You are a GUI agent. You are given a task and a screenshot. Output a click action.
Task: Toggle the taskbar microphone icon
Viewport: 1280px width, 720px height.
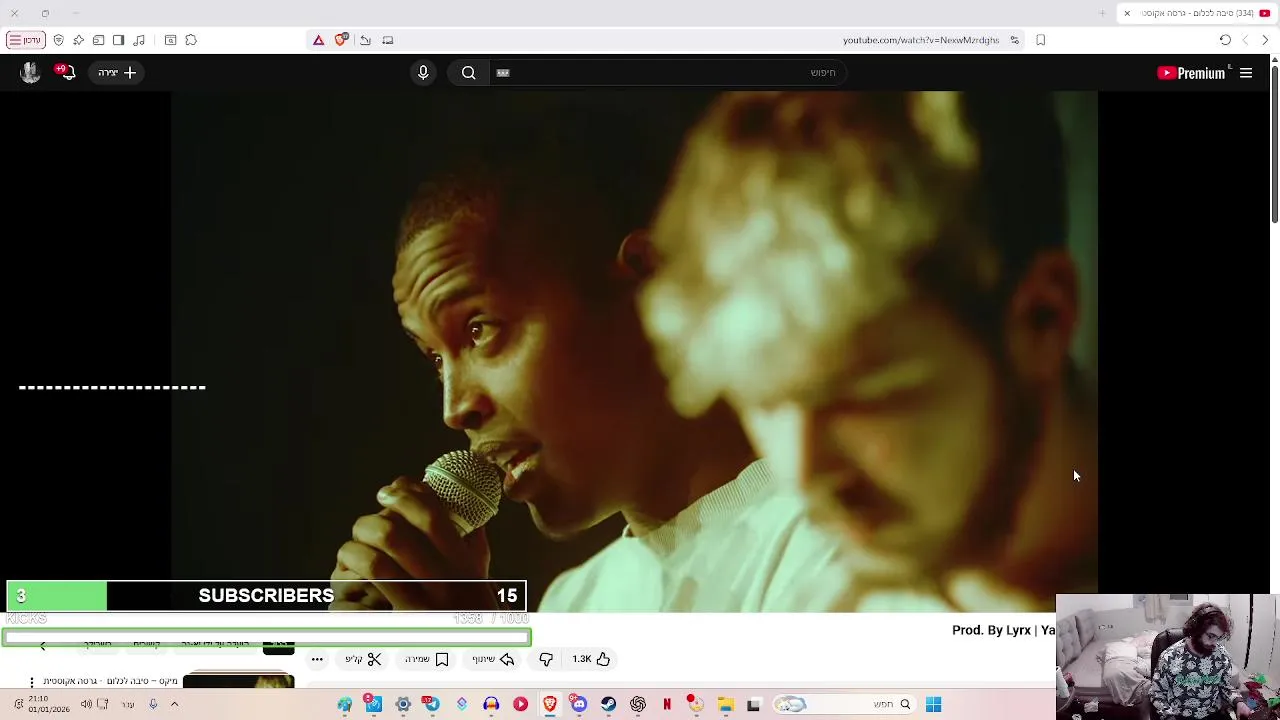pyautogui.click(x=153, y=704)
